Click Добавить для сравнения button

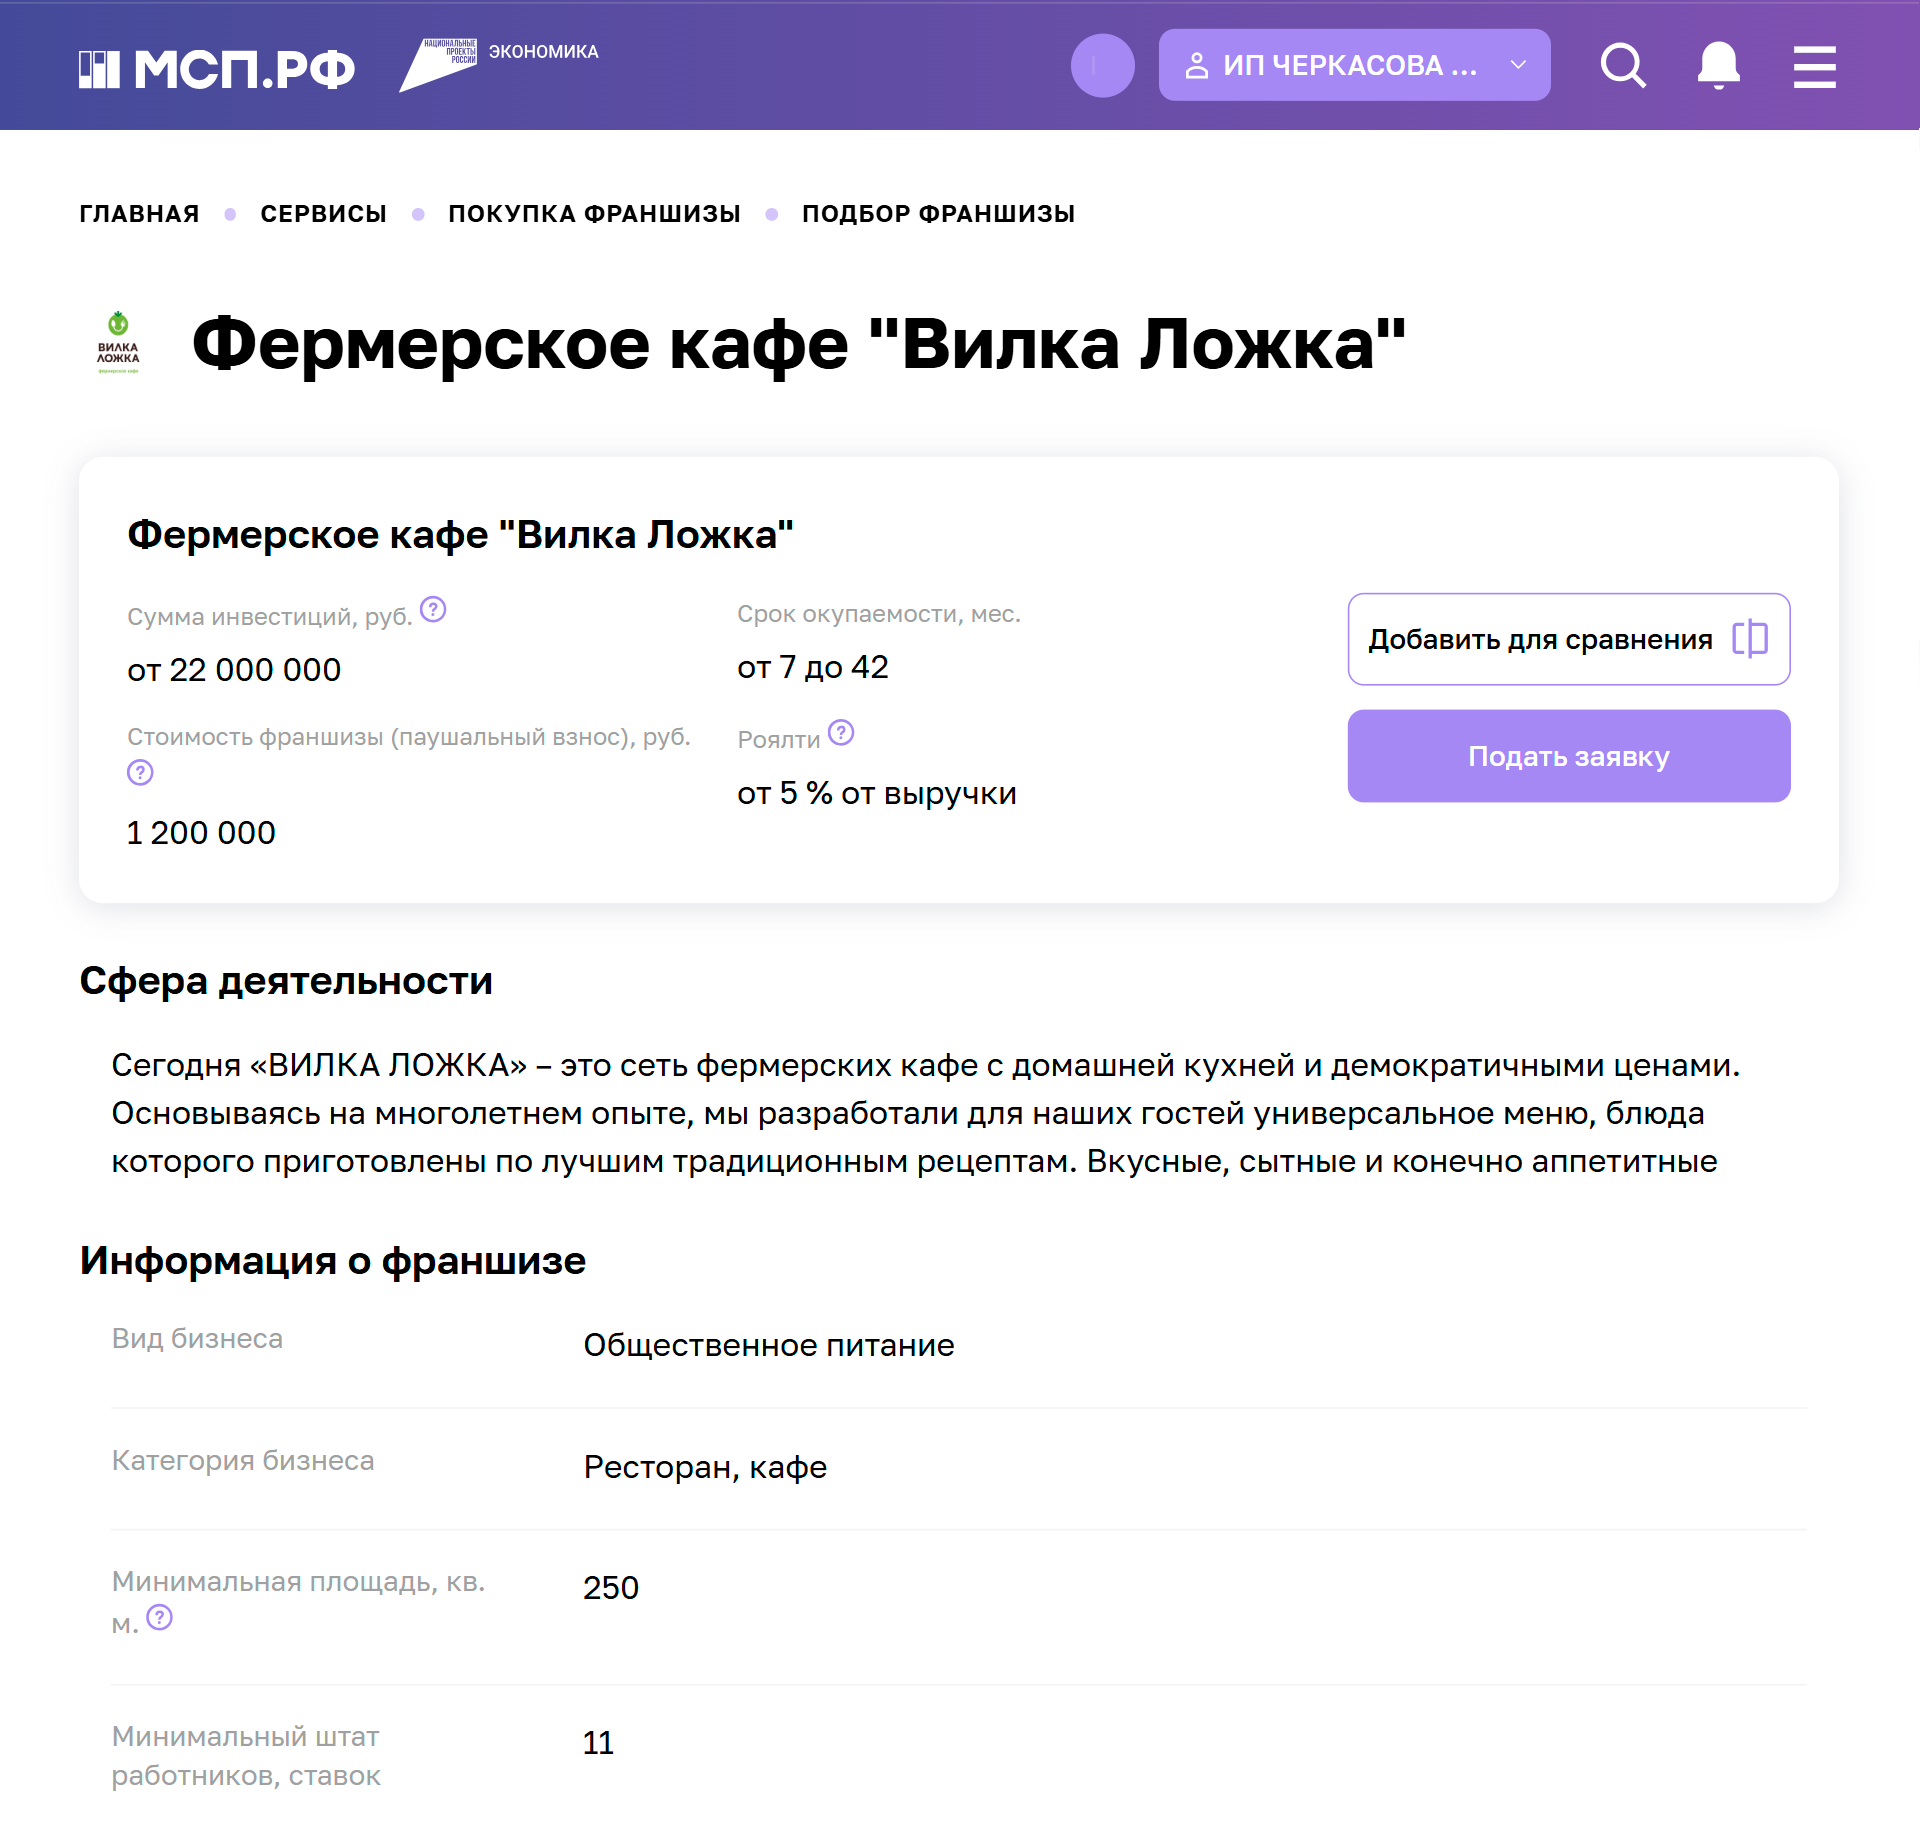(x=1568, y=639)
